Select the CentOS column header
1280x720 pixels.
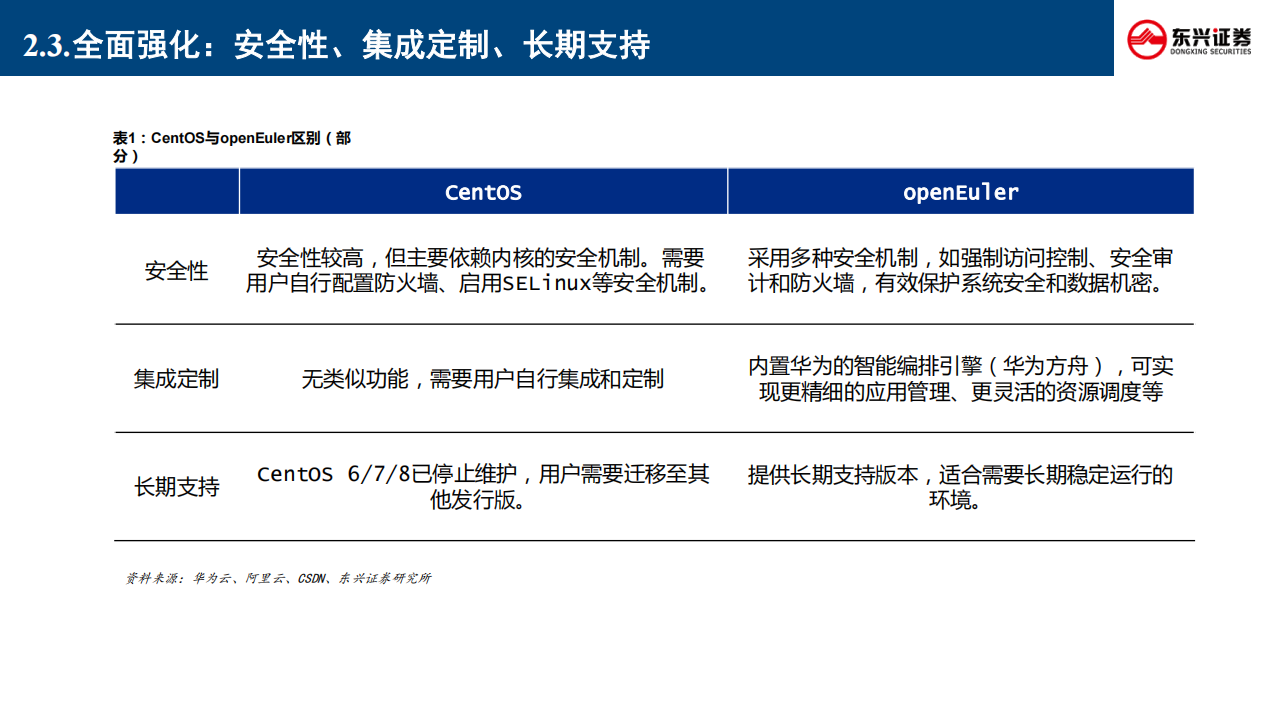pyautogui.click(x=483, y=191)
